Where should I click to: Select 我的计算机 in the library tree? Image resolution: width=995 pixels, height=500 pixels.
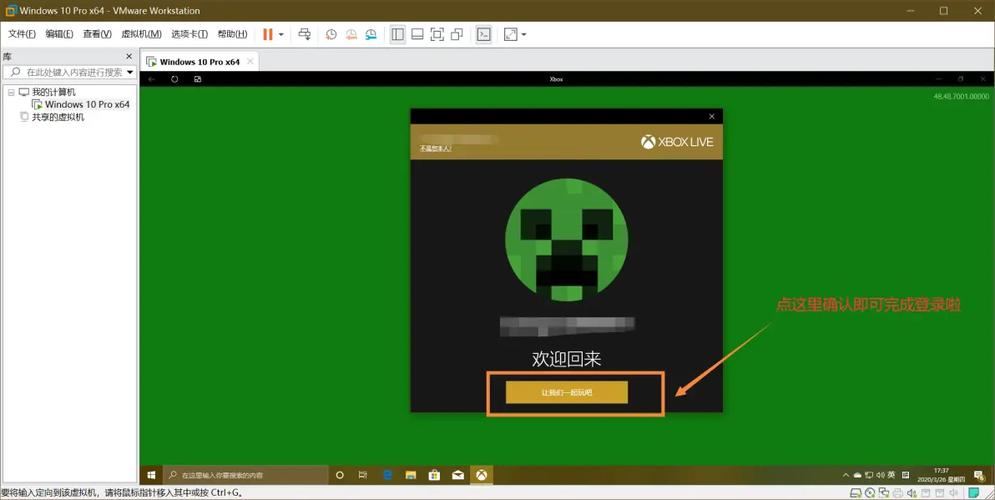point(53,92)
